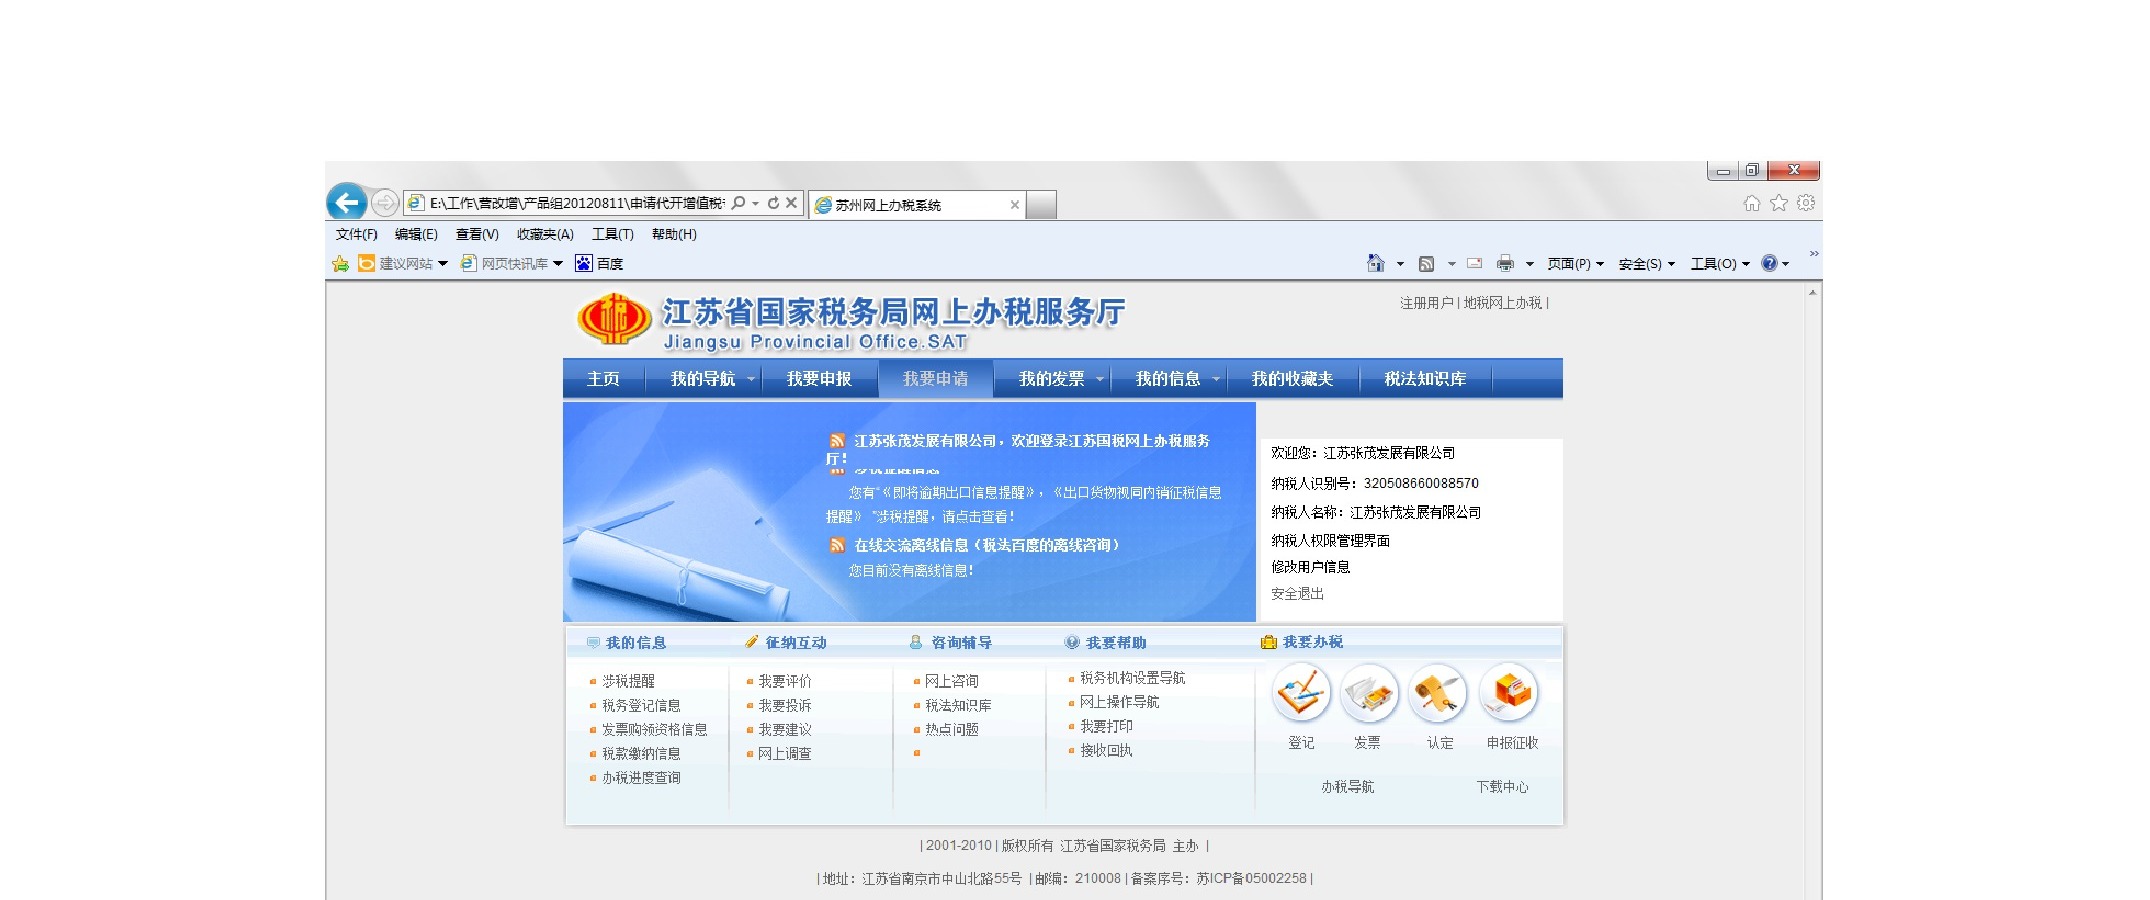
Task: Click 安全退出 to log out
Action: click(1297, 594)
